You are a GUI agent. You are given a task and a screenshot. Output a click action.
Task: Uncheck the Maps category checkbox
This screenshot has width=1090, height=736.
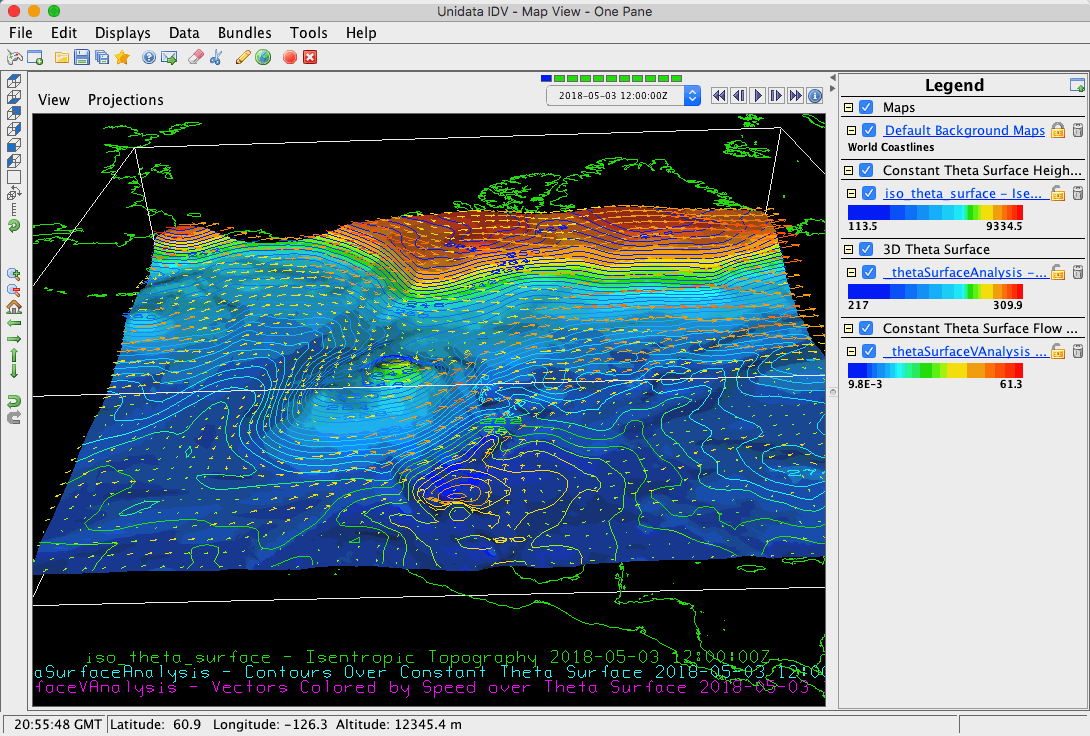pos(867,107)
